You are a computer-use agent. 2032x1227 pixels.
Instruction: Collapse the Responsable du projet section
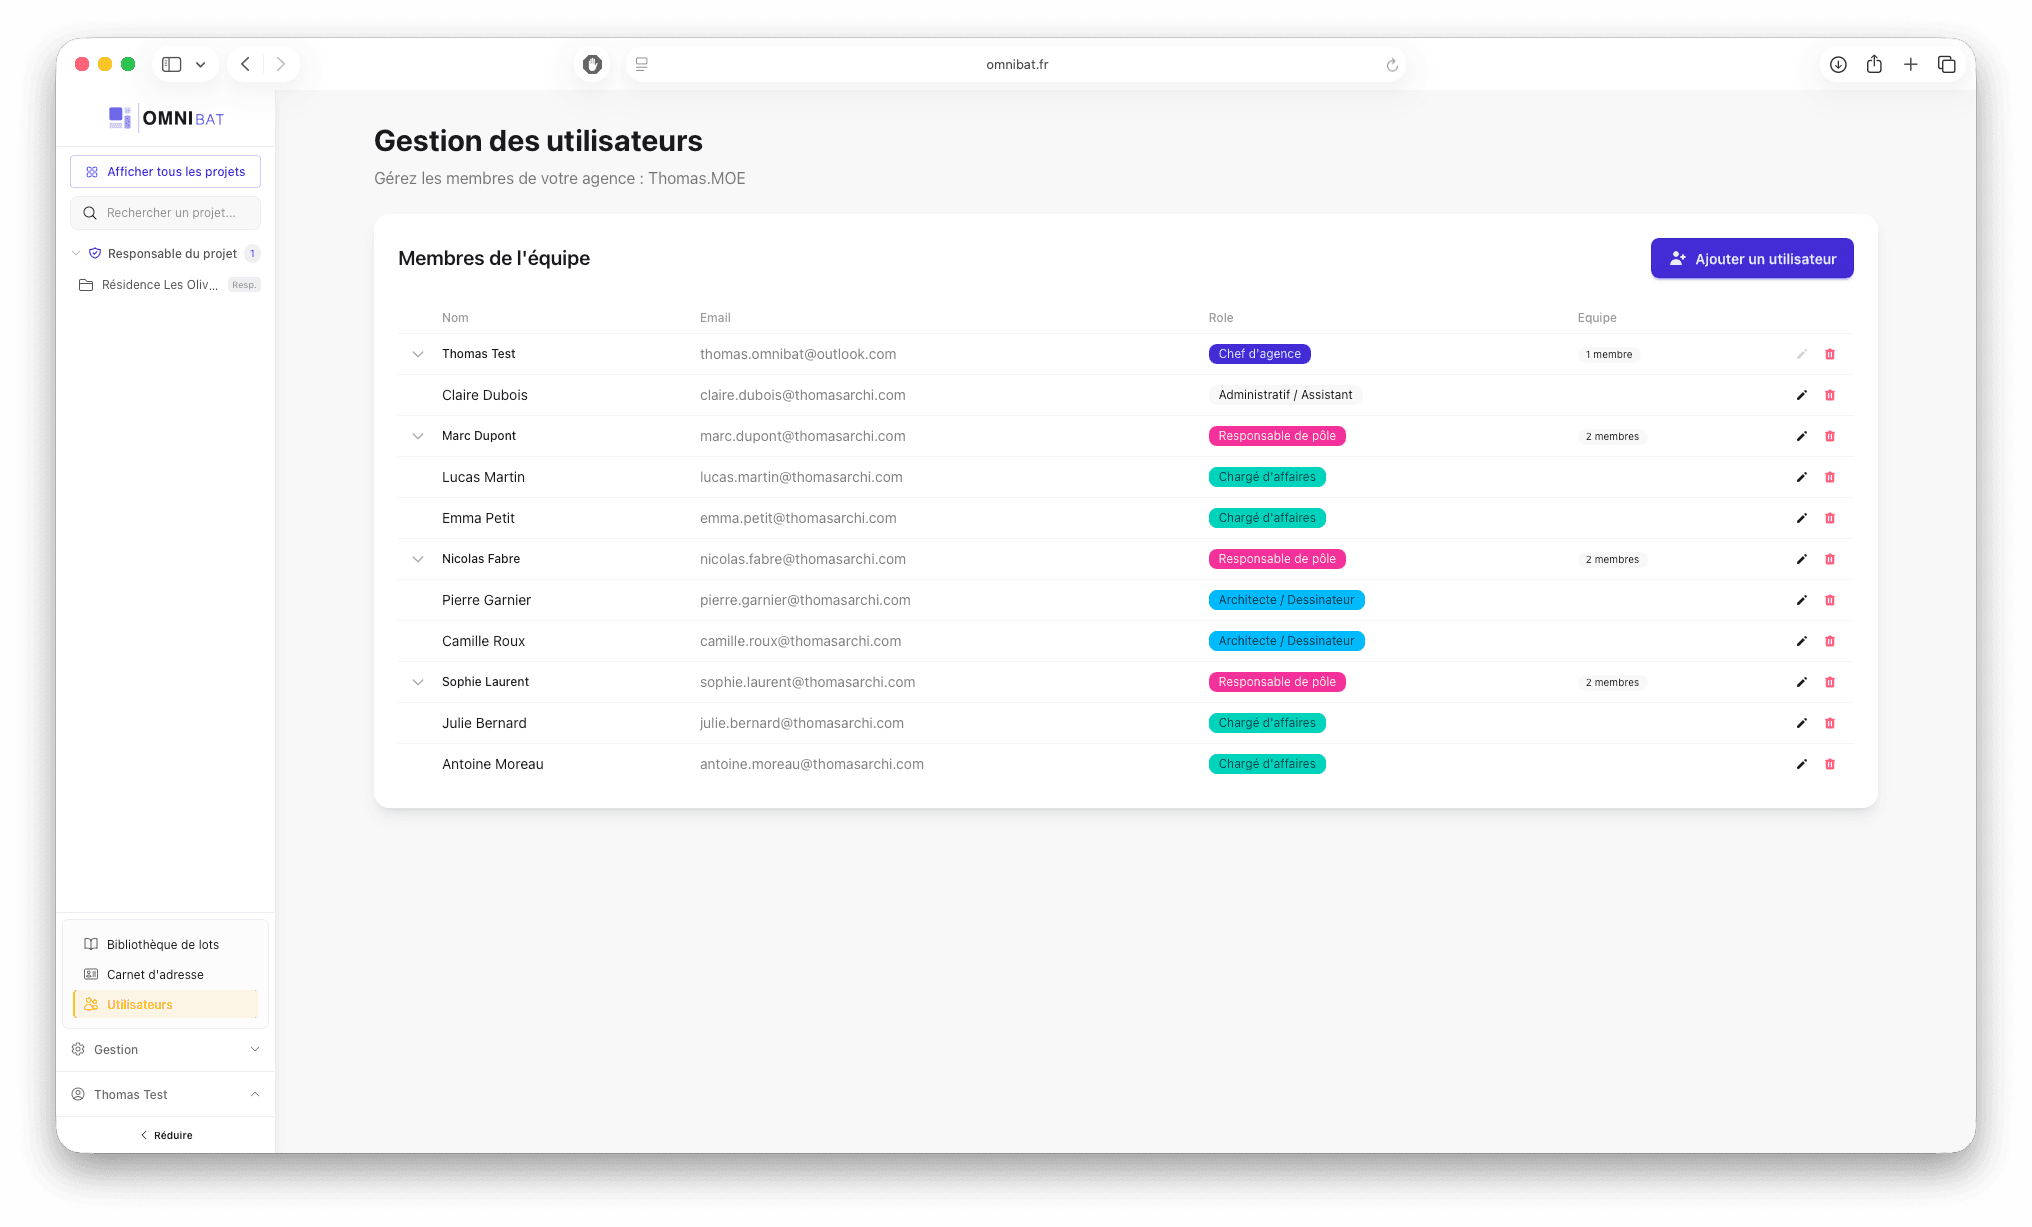[x=76, y=253]
